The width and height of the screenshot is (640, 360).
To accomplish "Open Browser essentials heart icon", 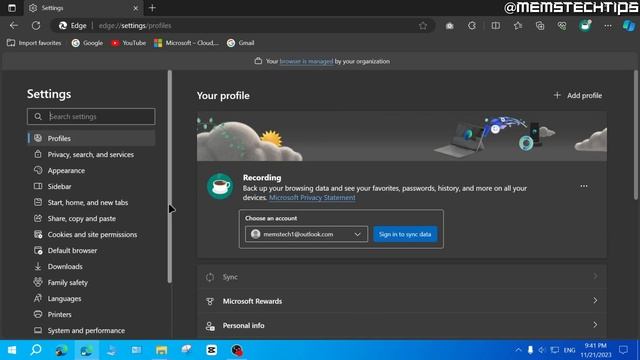I will click(x=562, y=25).
